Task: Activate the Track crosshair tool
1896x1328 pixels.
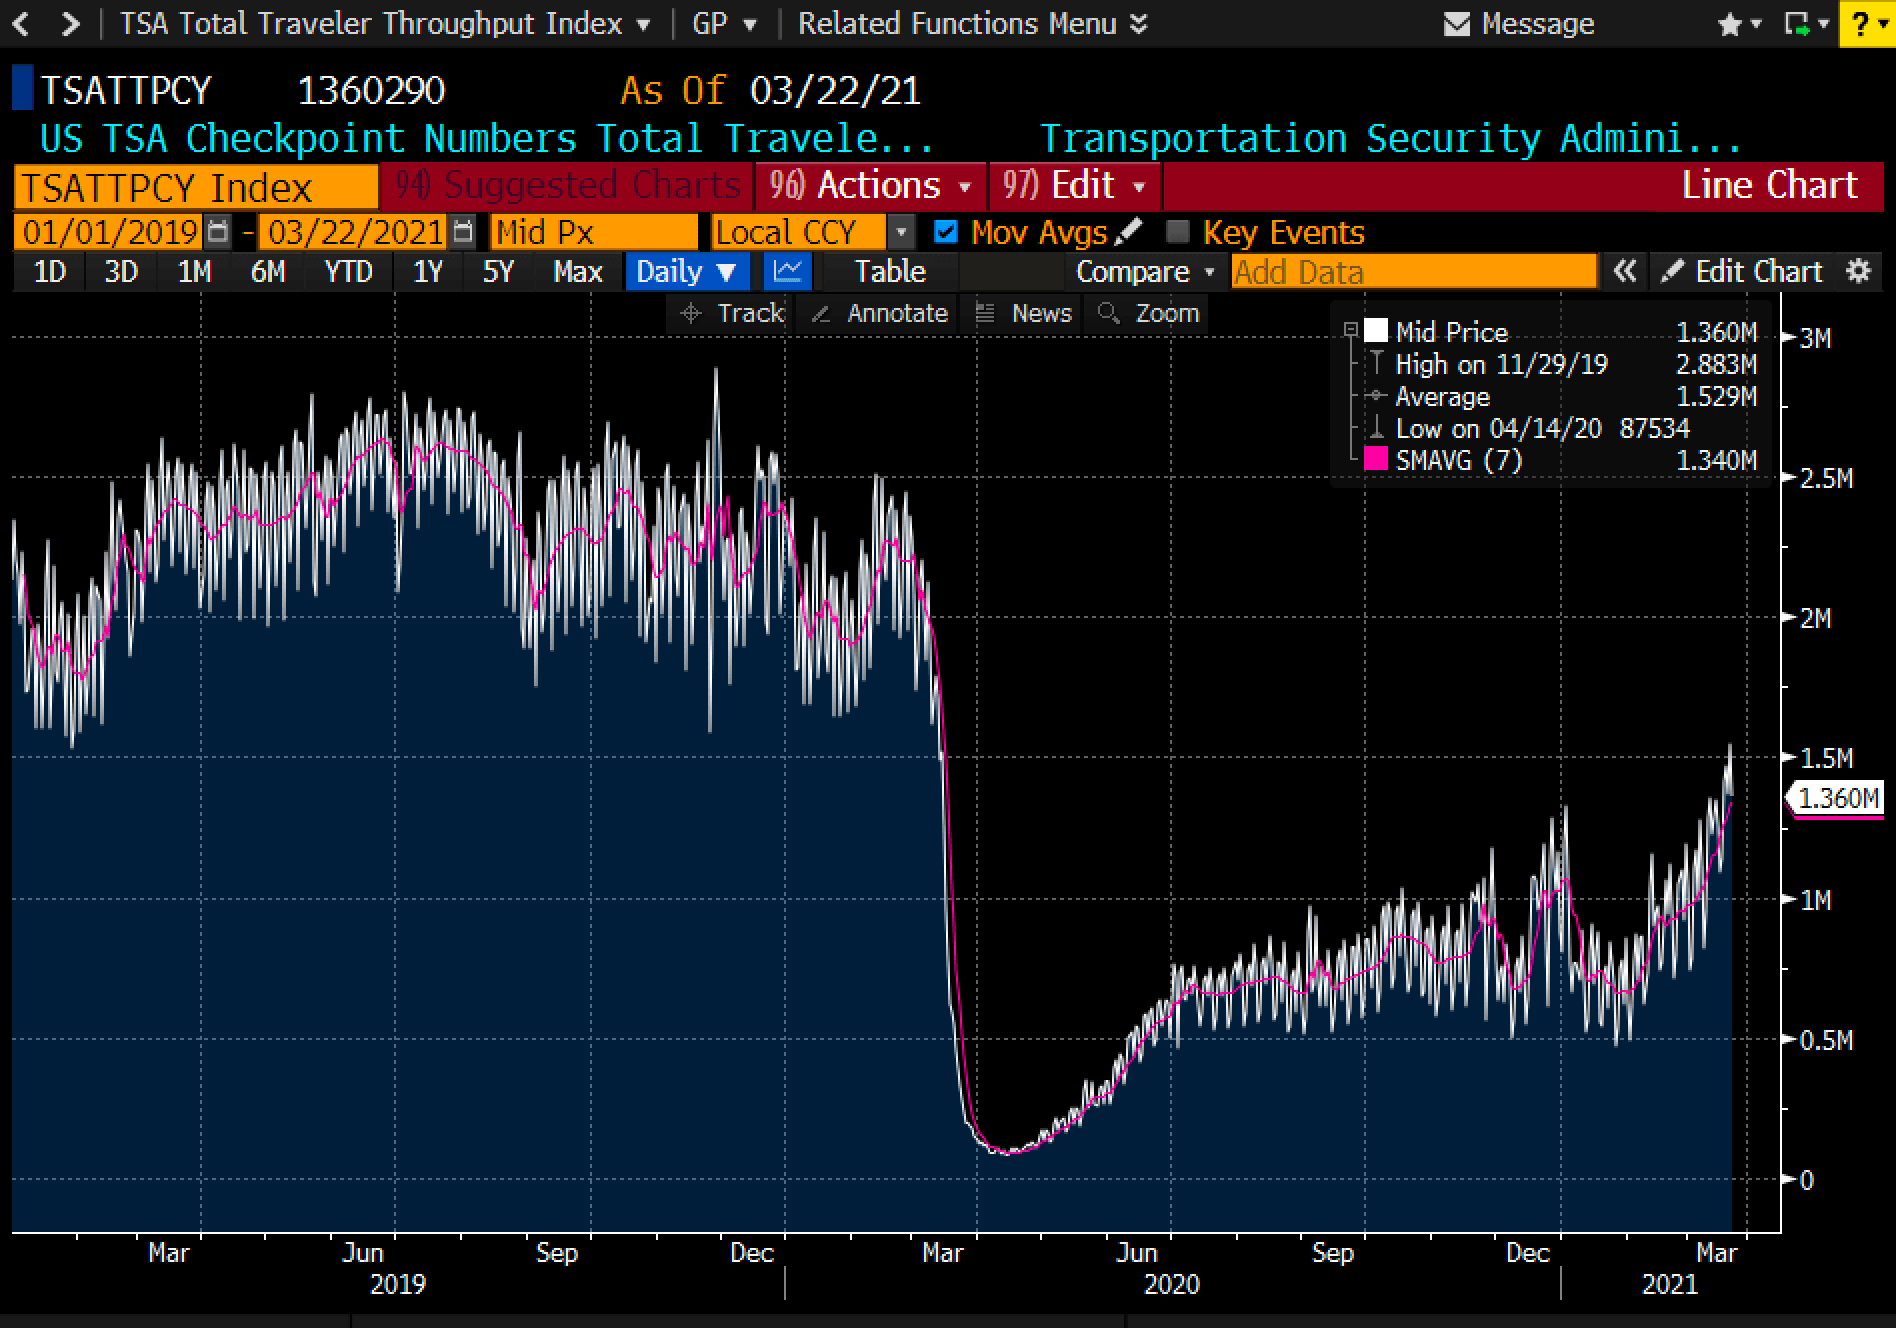Action: pyautogui.click(x=732, y=313)
